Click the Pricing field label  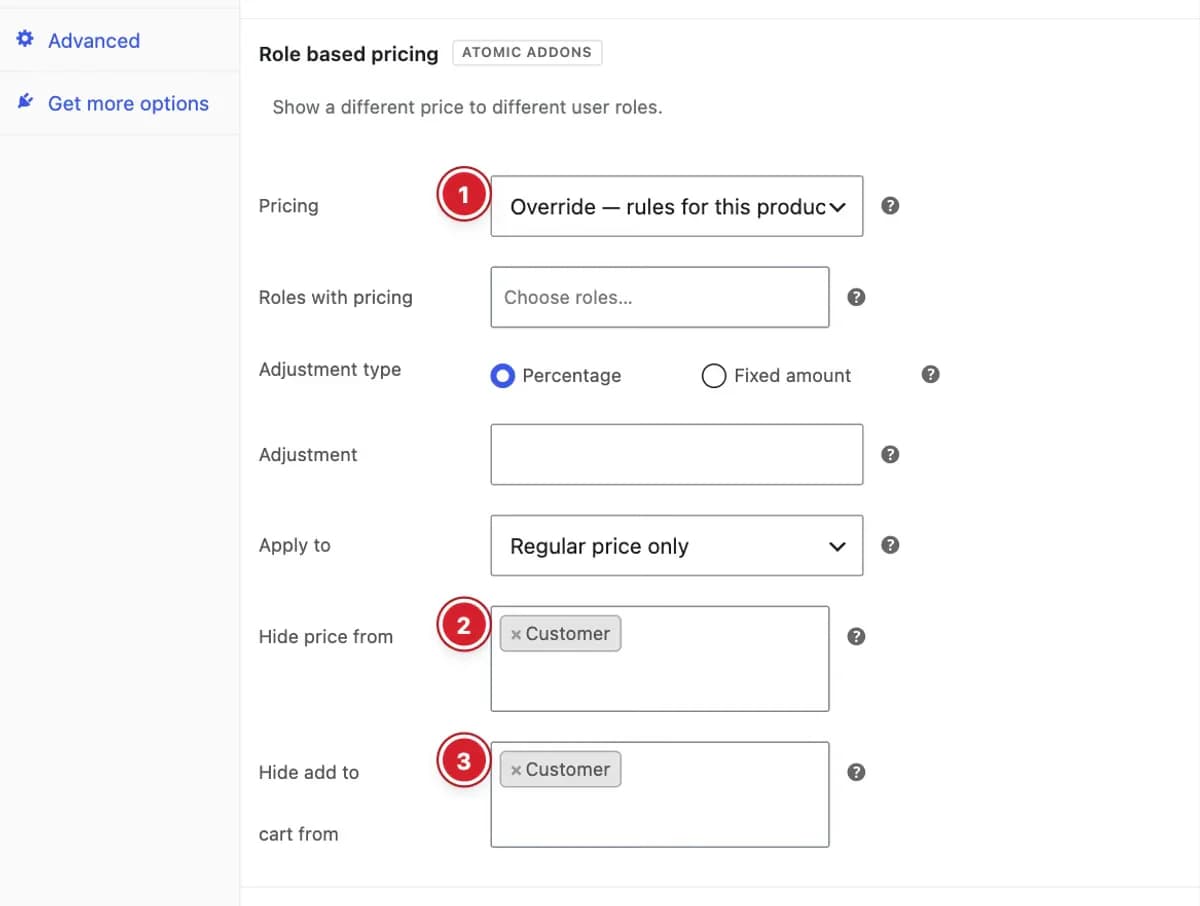point(288,206)
